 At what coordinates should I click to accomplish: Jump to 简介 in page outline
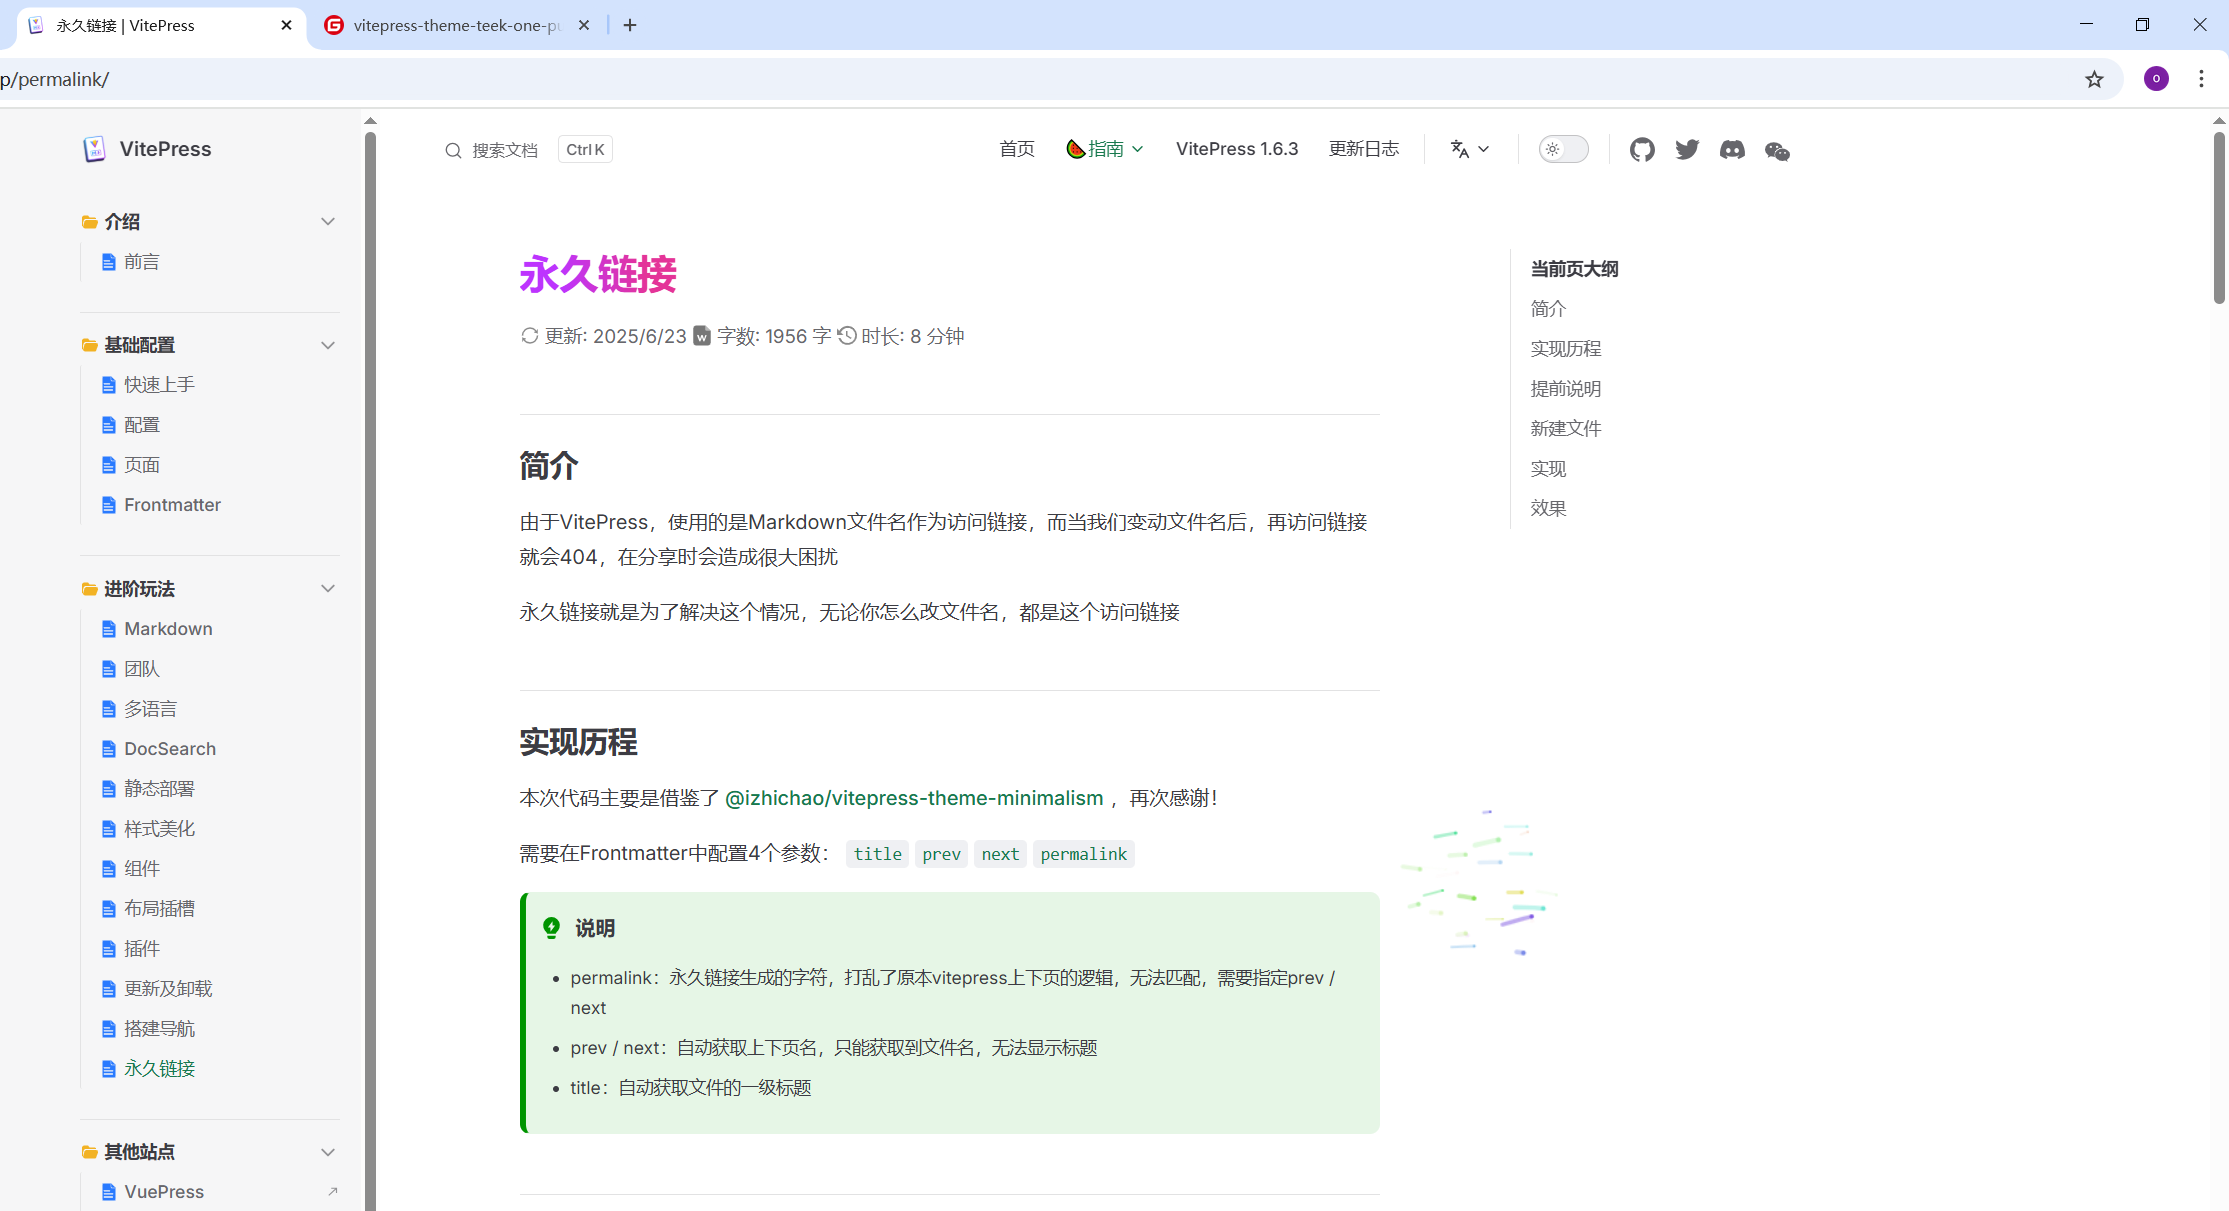pyautogui.click(x=1548, y=309)
